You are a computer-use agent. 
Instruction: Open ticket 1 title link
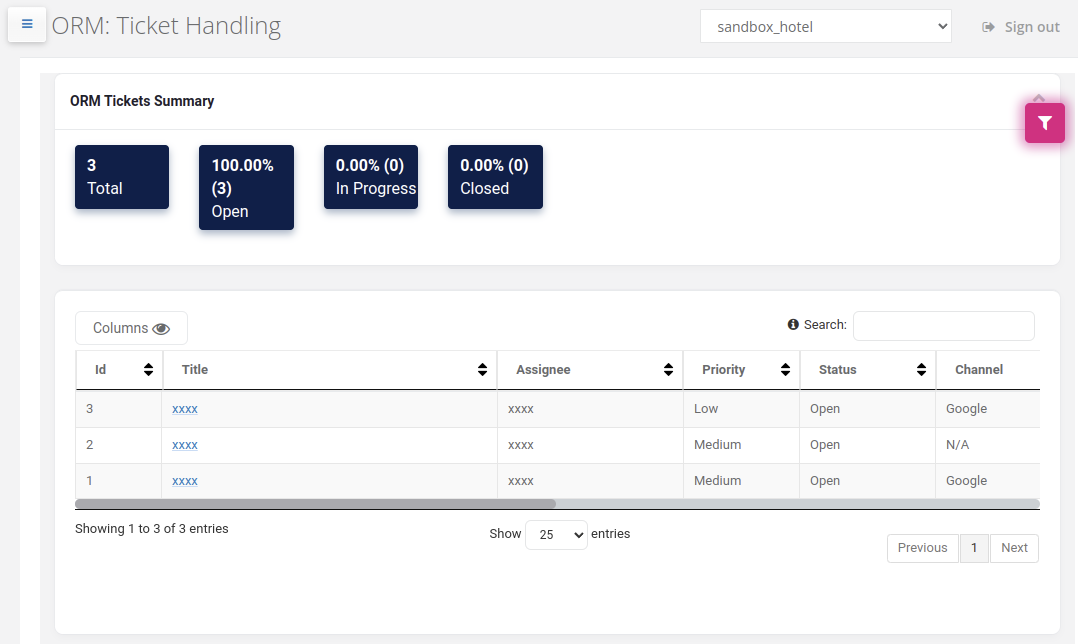(x=185, y=481)
